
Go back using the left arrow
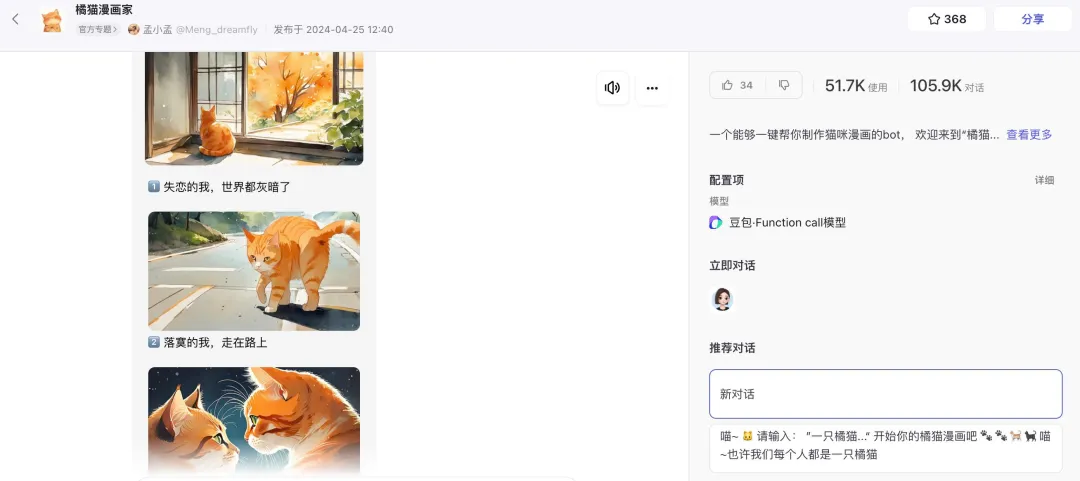click(15, 19)
